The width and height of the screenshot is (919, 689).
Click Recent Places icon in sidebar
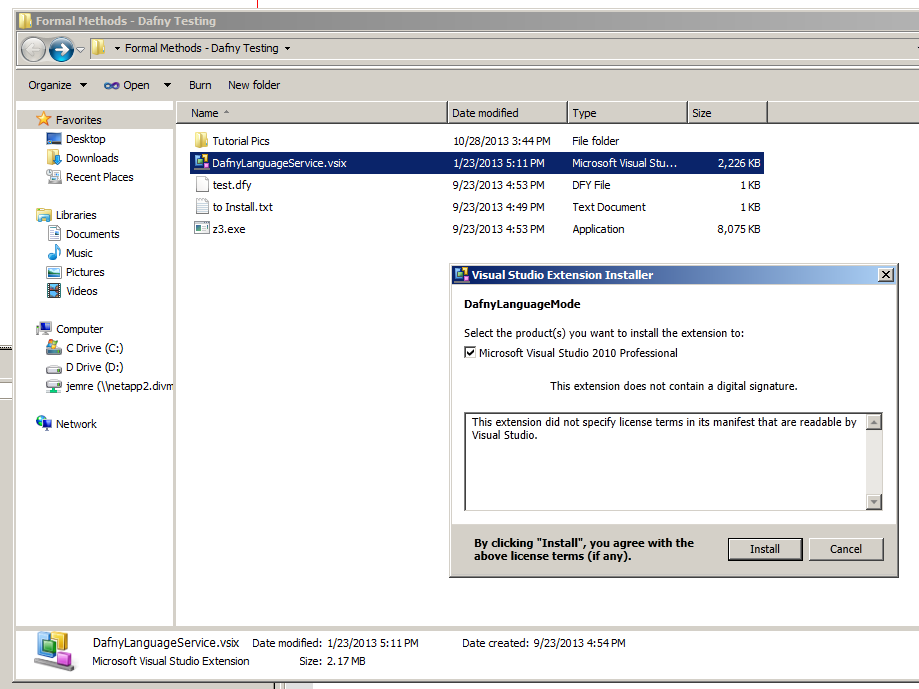point(53,176)
